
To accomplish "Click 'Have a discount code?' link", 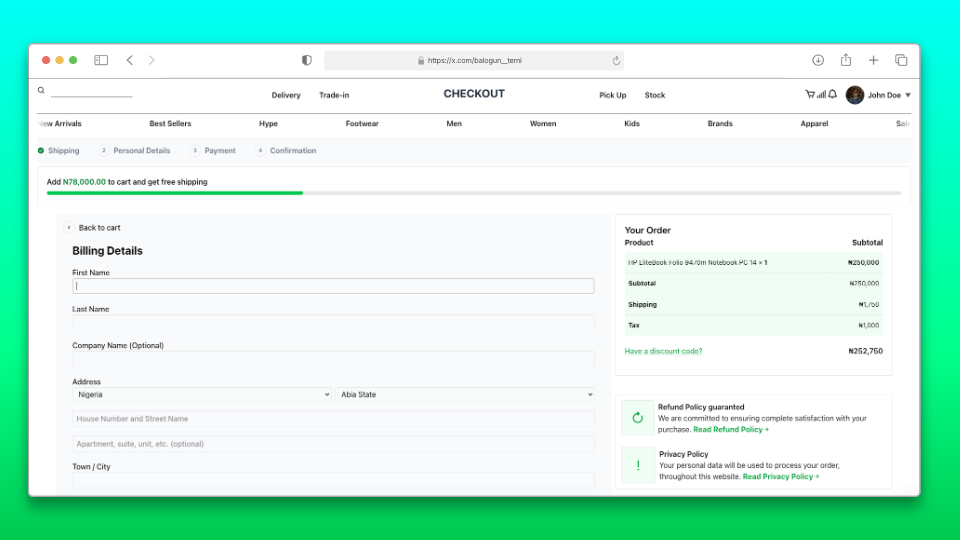I will tap(663, 352).
